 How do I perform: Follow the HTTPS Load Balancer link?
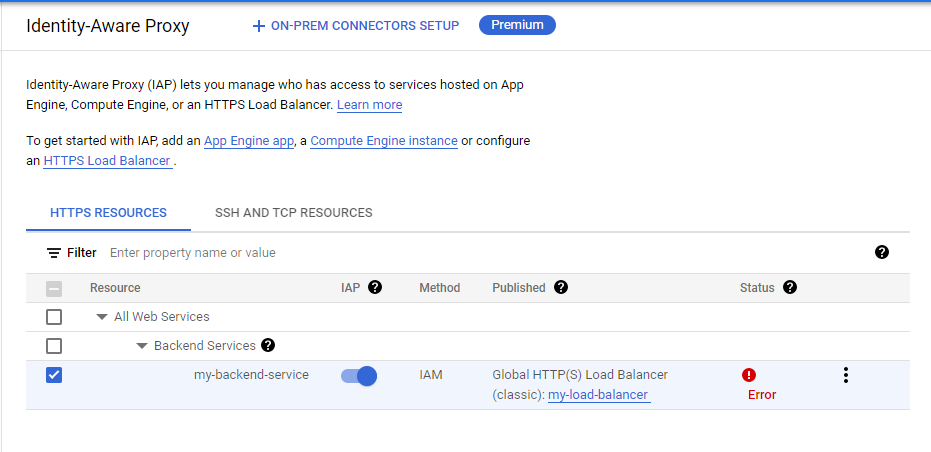pyautogui.click(x=108, y=161)
